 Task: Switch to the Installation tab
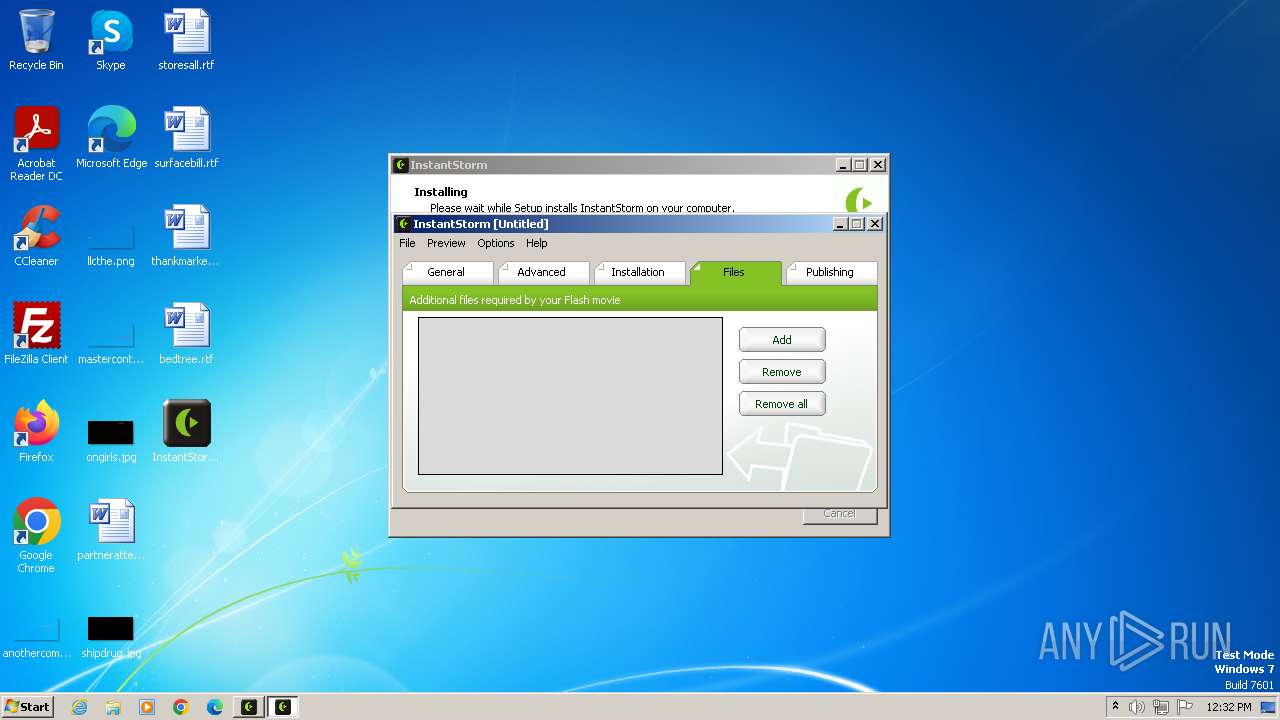(x=638, y=272)
